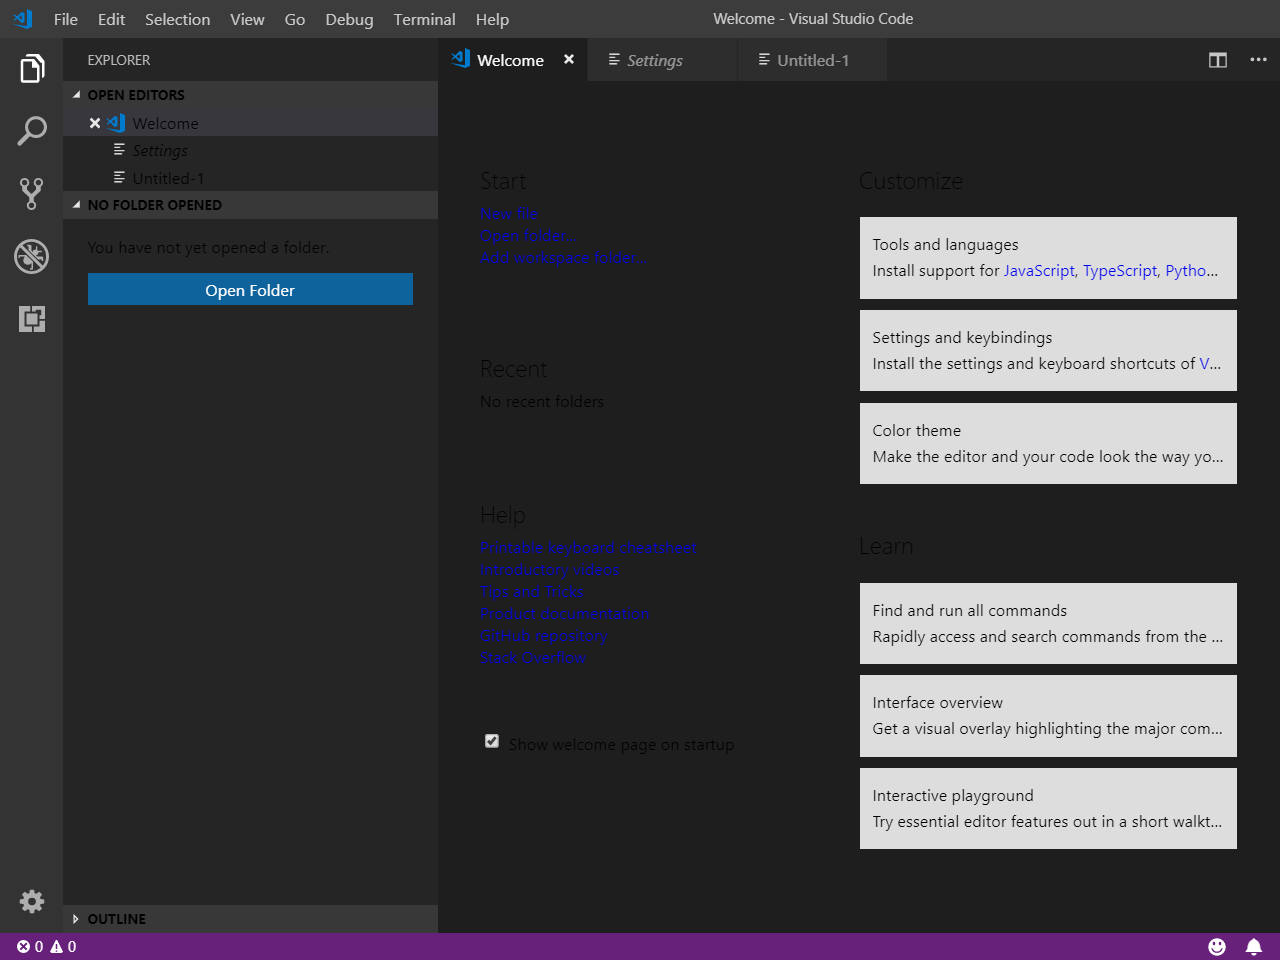The width and height of the screenshot is (1280, 960).
Task: Open notifications via the bell icon
Action: coord(1253,946)
